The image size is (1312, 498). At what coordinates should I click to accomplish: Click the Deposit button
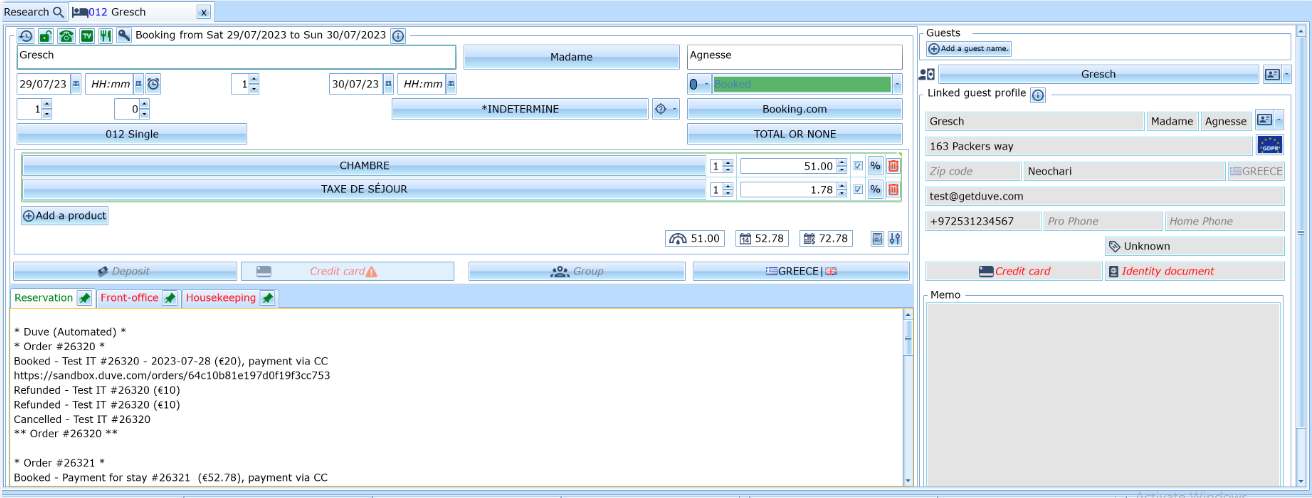tap(125, 271)
